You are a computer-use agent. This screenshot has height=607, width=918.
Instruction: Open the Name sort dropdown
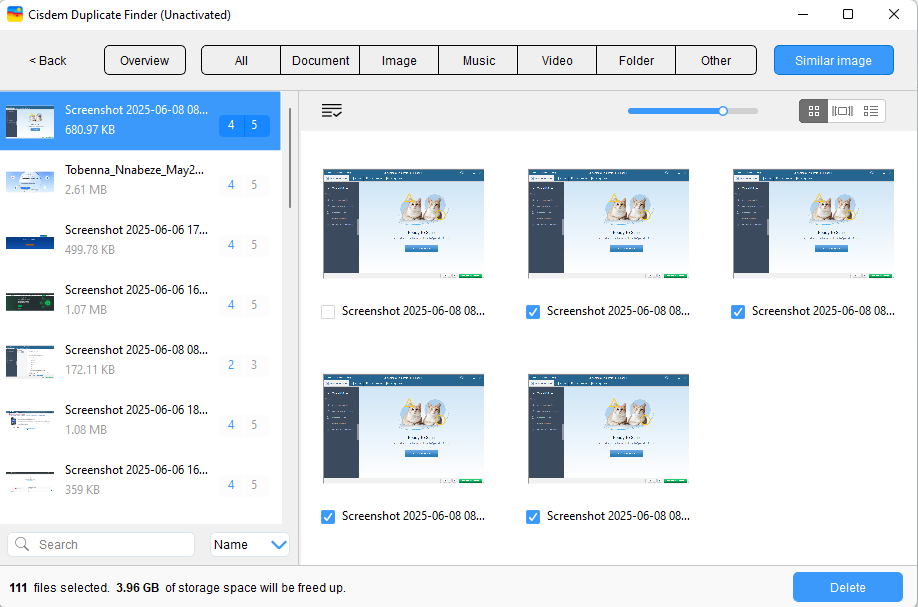(x=249, y=544)
